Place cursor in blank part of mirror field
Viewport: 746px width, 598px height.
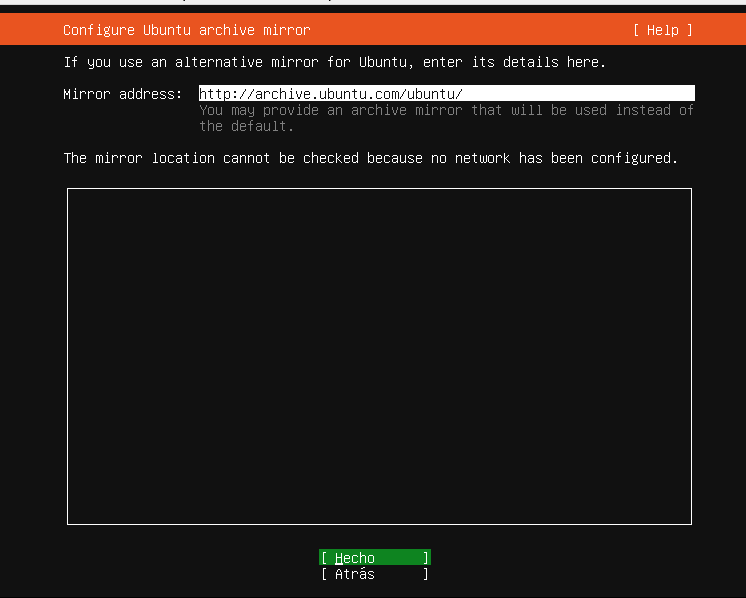coord(580,94)
